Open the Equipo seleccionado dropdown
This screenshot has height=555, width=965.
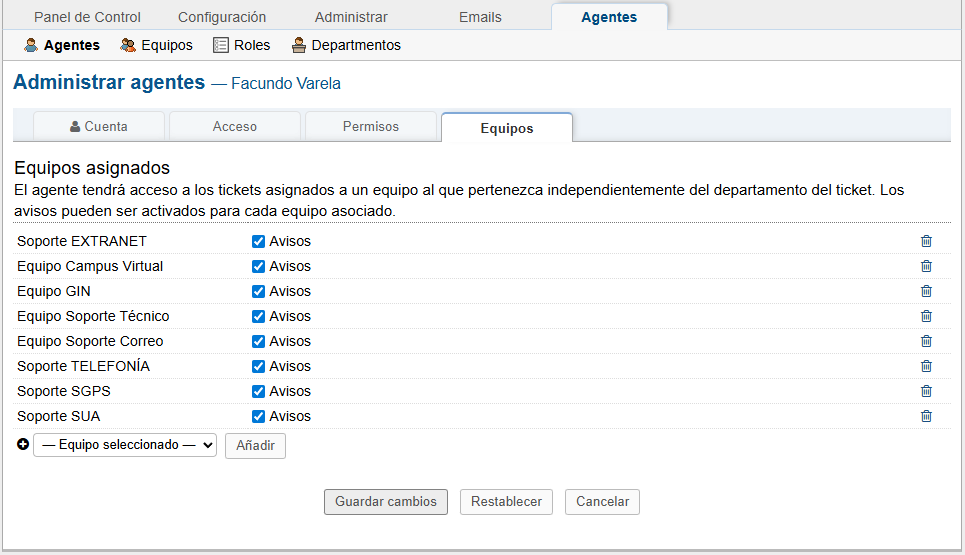pos(125,445)
